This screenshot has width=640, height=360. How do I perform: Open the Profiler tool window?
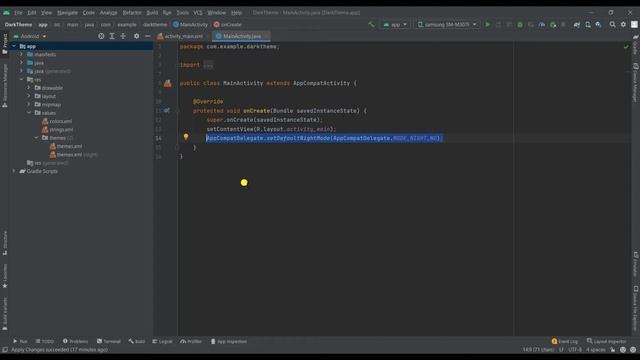[x=191, y=341]
